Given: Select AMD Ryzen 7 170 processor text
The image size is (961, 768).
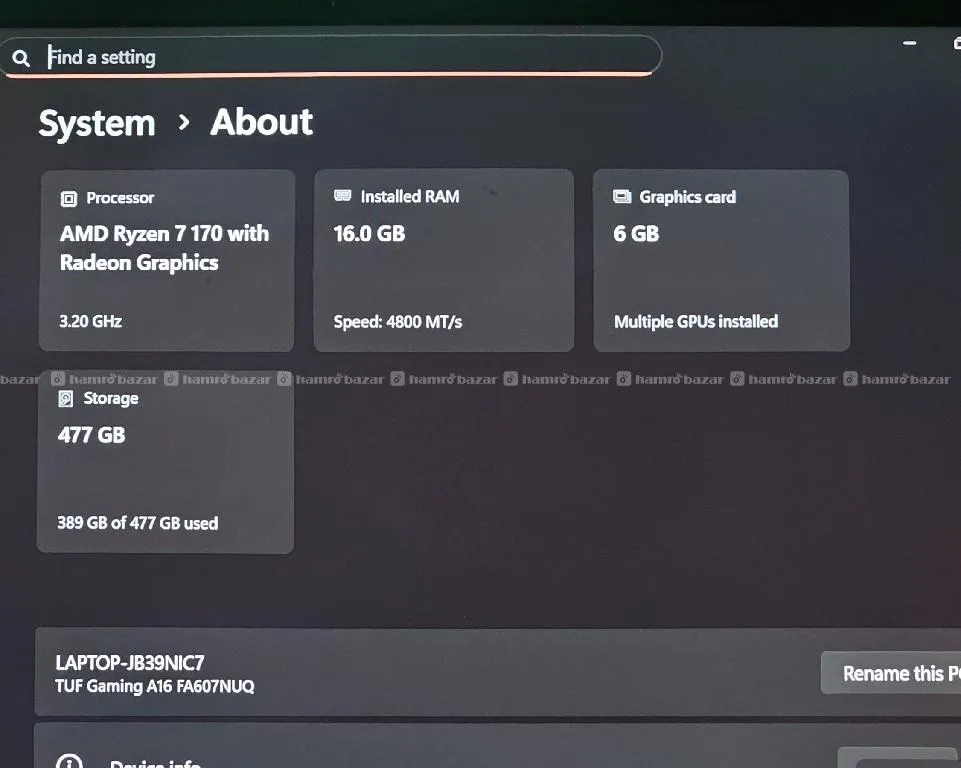Looking at the screenshot, I should pos(164,248).
